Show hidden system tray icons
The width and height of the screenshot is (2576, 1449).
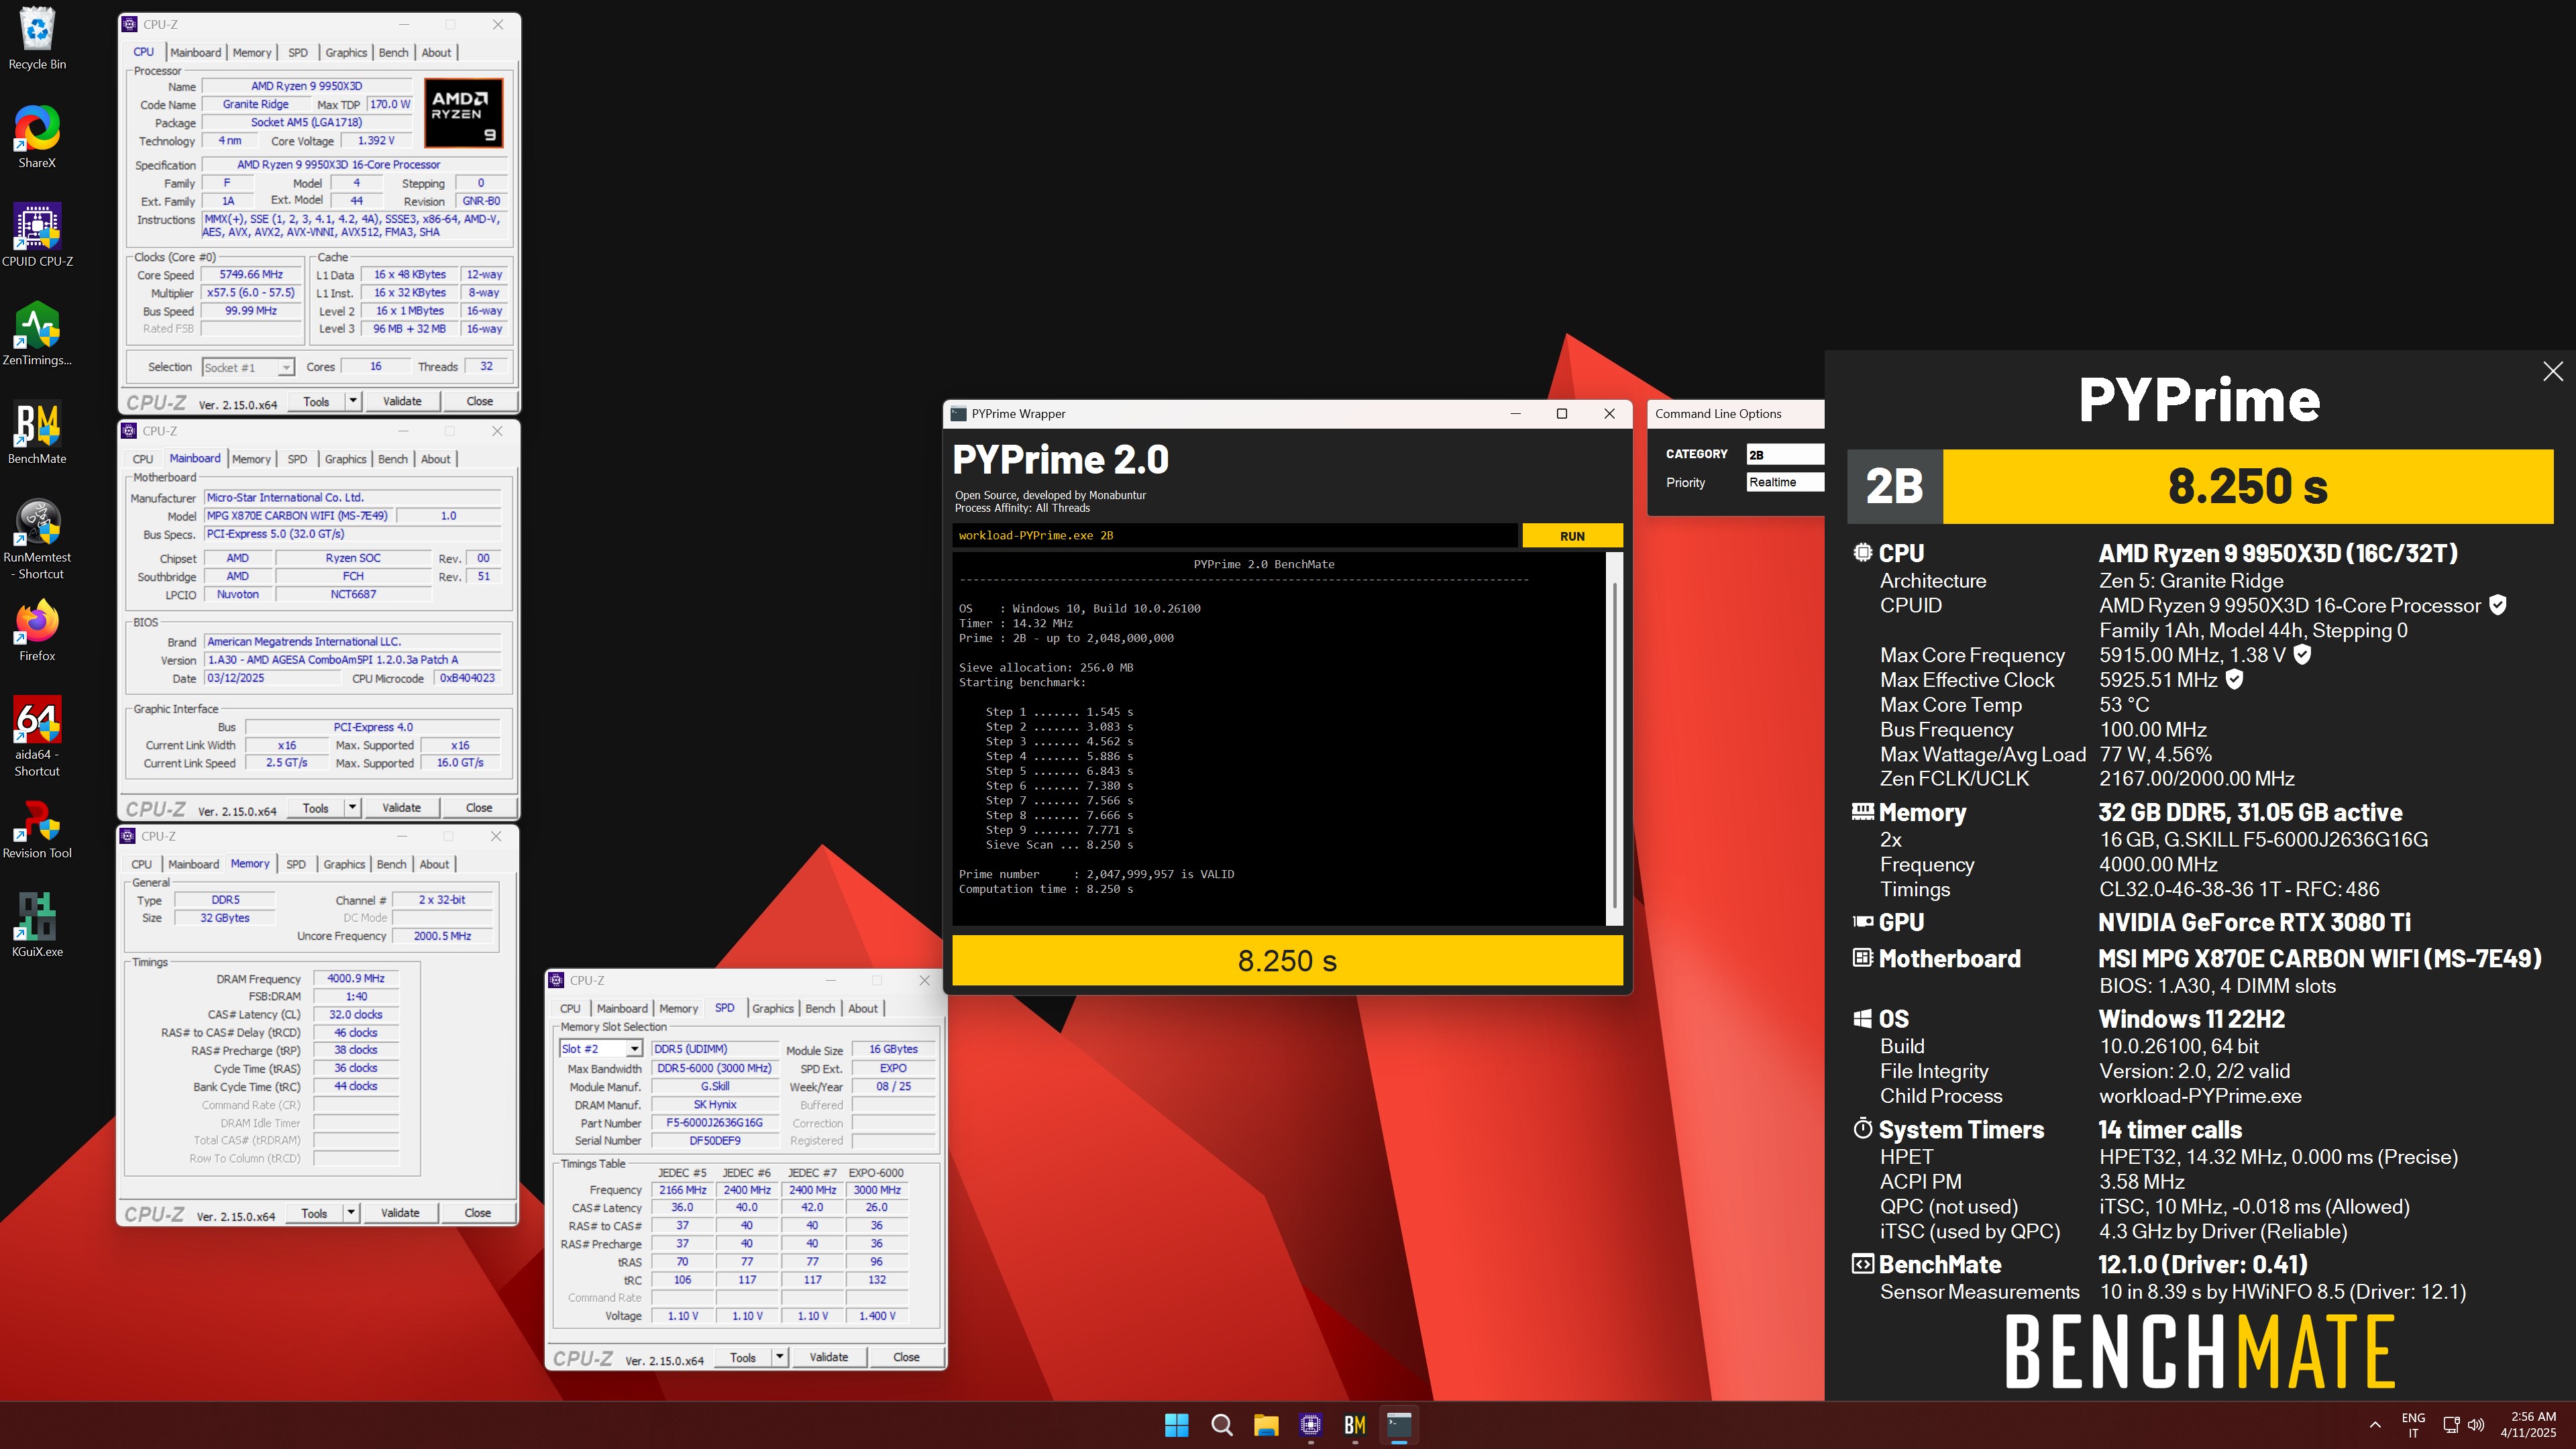pyautogui.click(x=2375, y=1425)
